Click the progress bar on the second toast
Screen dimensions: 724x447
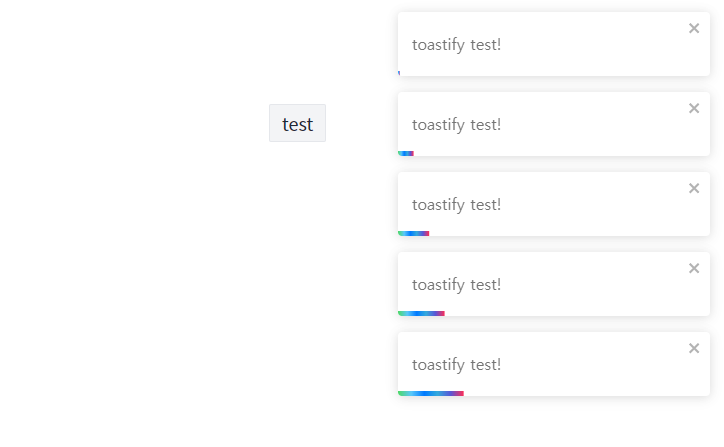(405, 153)
